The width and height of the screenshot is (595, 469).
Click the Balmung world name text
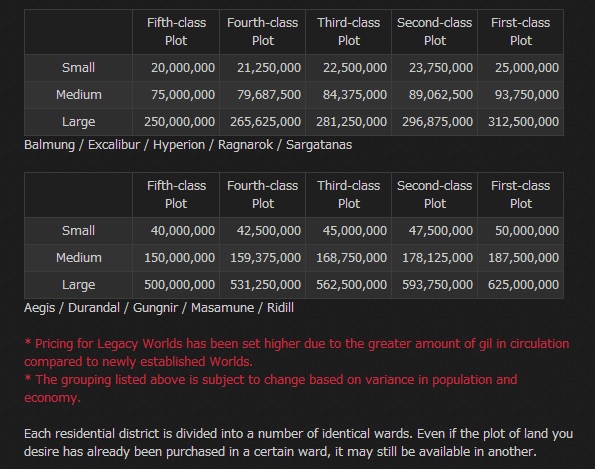coord(49,145)
